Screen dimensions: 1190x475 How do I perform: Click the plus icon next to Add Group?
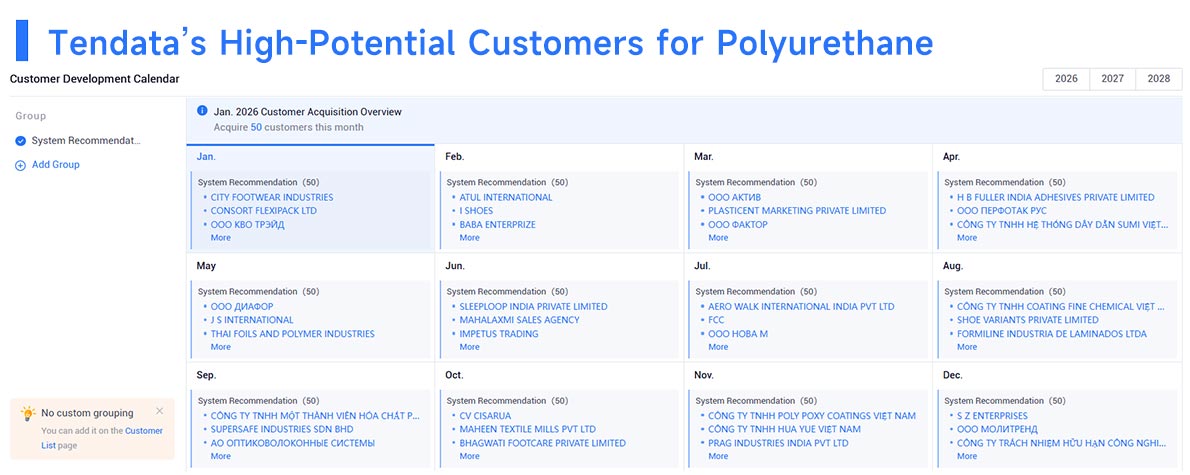(x=20, y=165)
